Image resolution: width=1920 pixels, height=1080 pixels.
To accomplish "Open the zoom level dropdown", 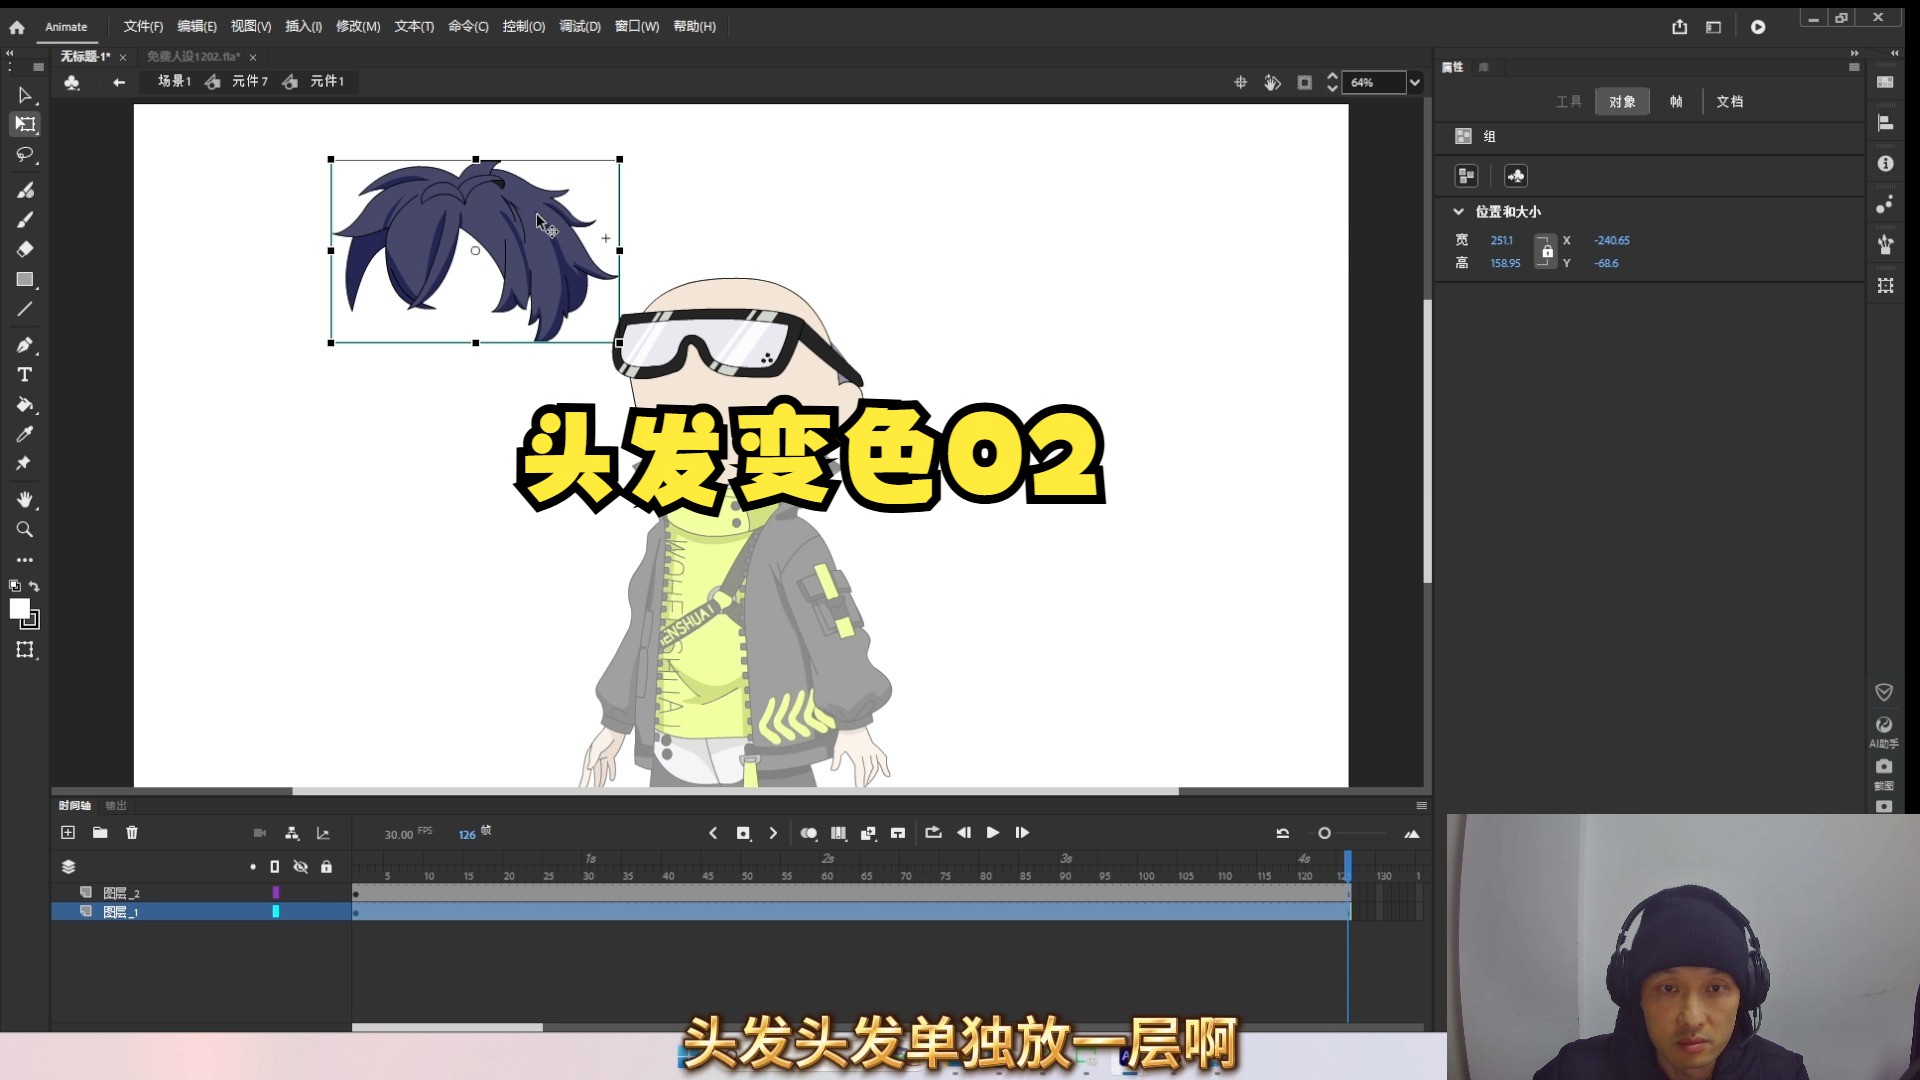I will pyautogui.click(x=1416, y=82).
